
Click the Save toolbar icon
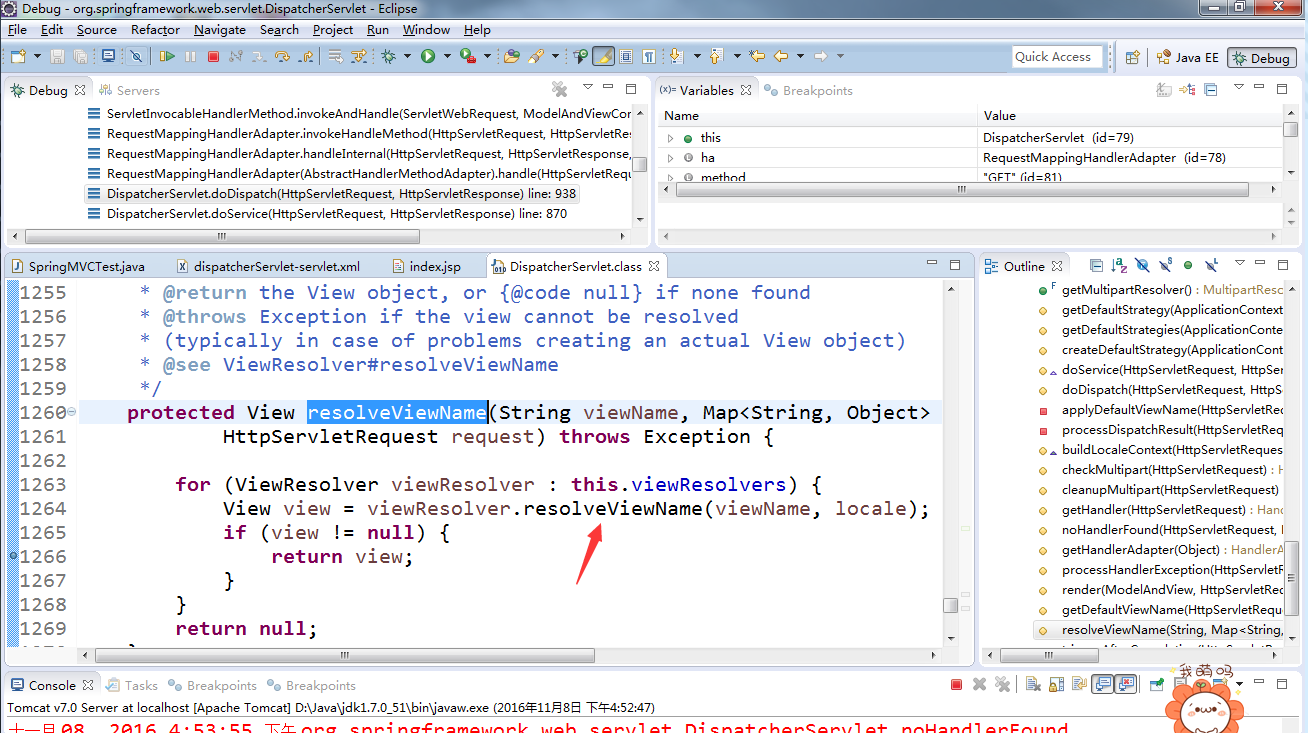pos(57,56)
